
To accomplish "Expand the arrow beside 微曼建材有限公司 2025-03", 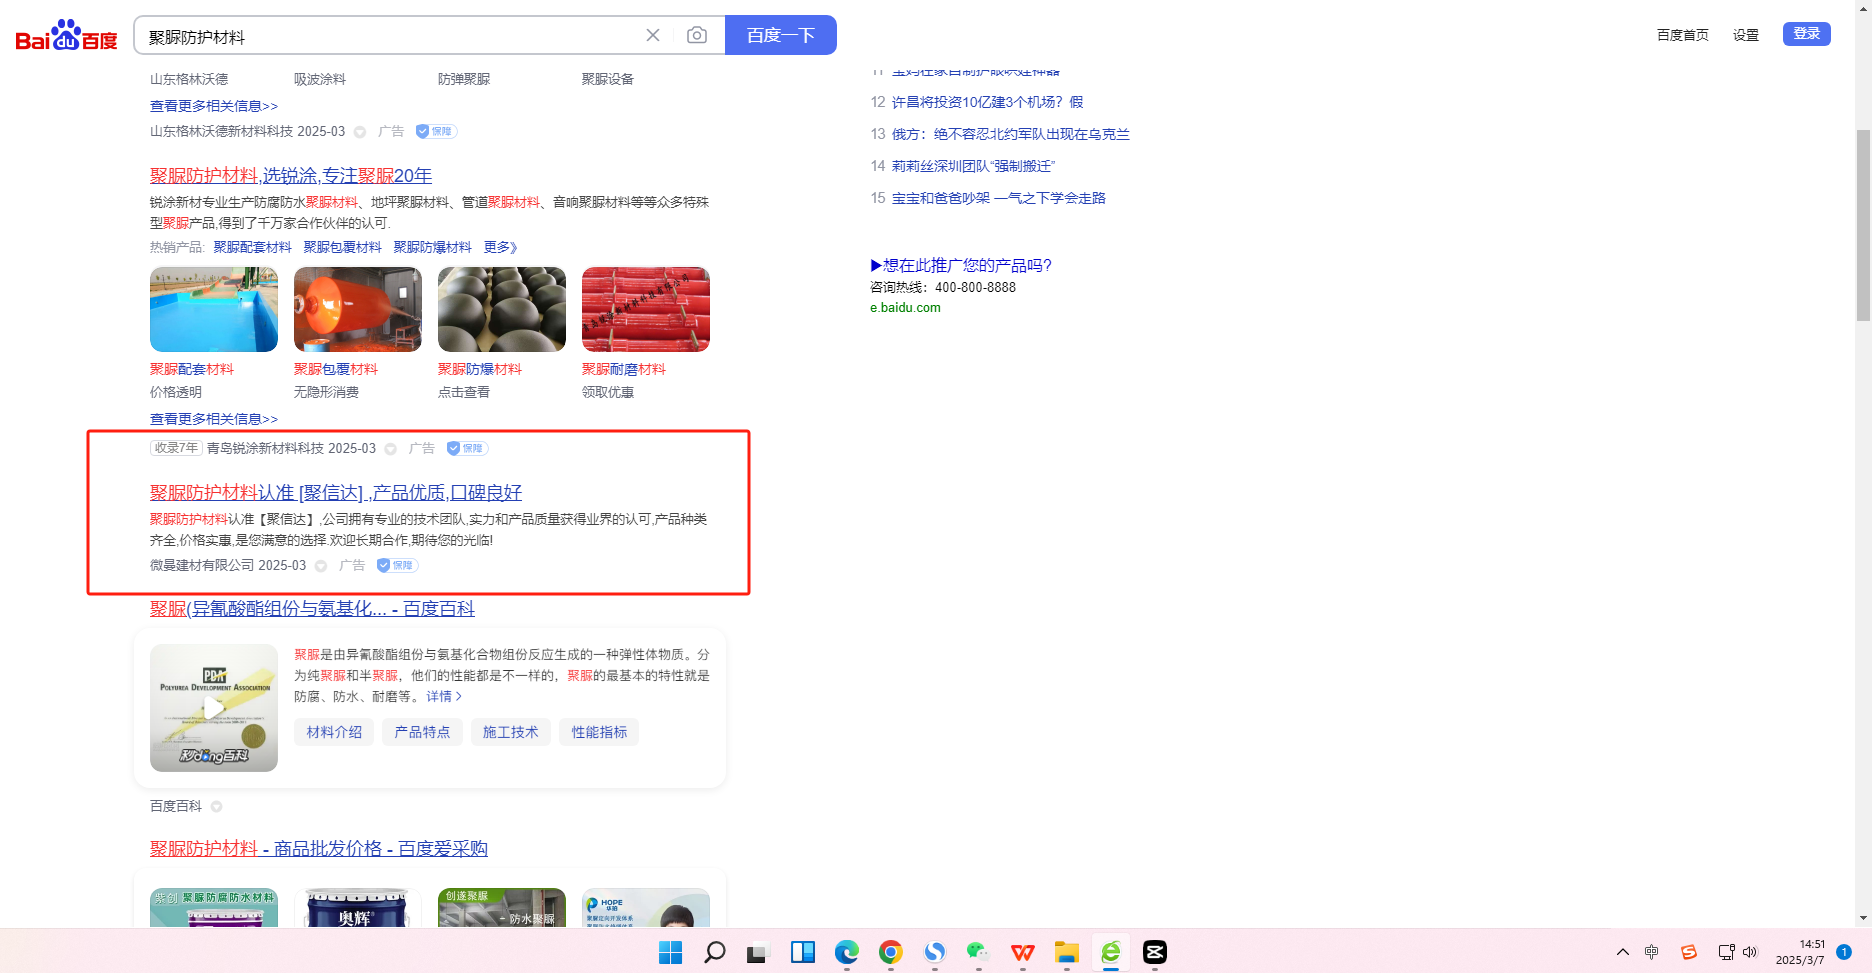I will [321, 566].
